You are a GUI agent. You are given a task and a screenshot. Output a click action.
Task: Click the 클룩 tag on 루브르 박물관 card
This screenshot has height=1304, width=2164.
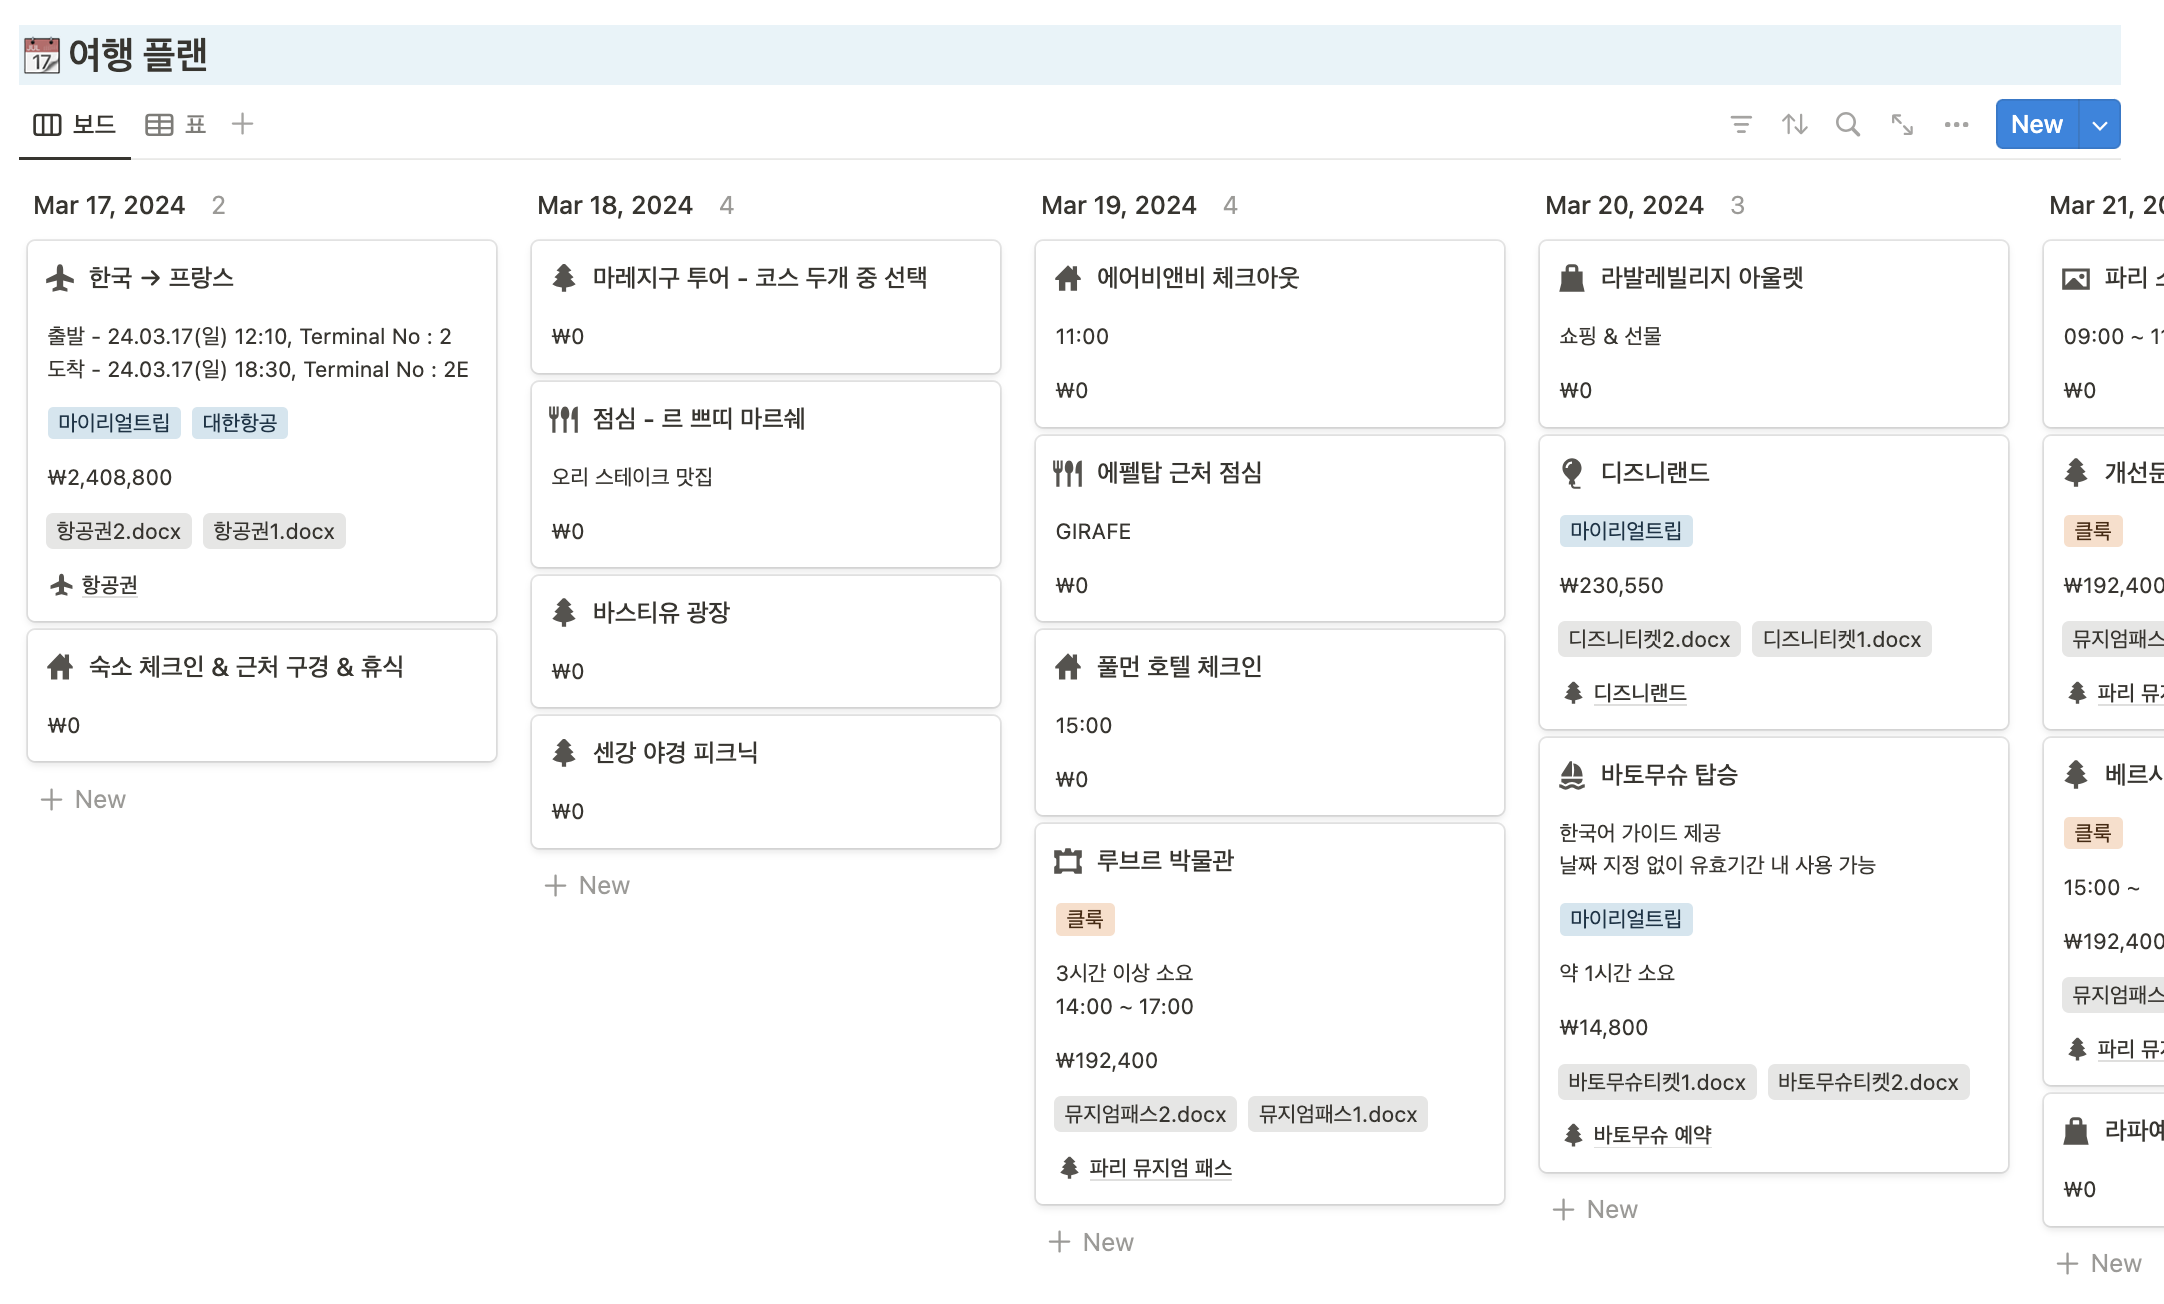coord(1085,919)
